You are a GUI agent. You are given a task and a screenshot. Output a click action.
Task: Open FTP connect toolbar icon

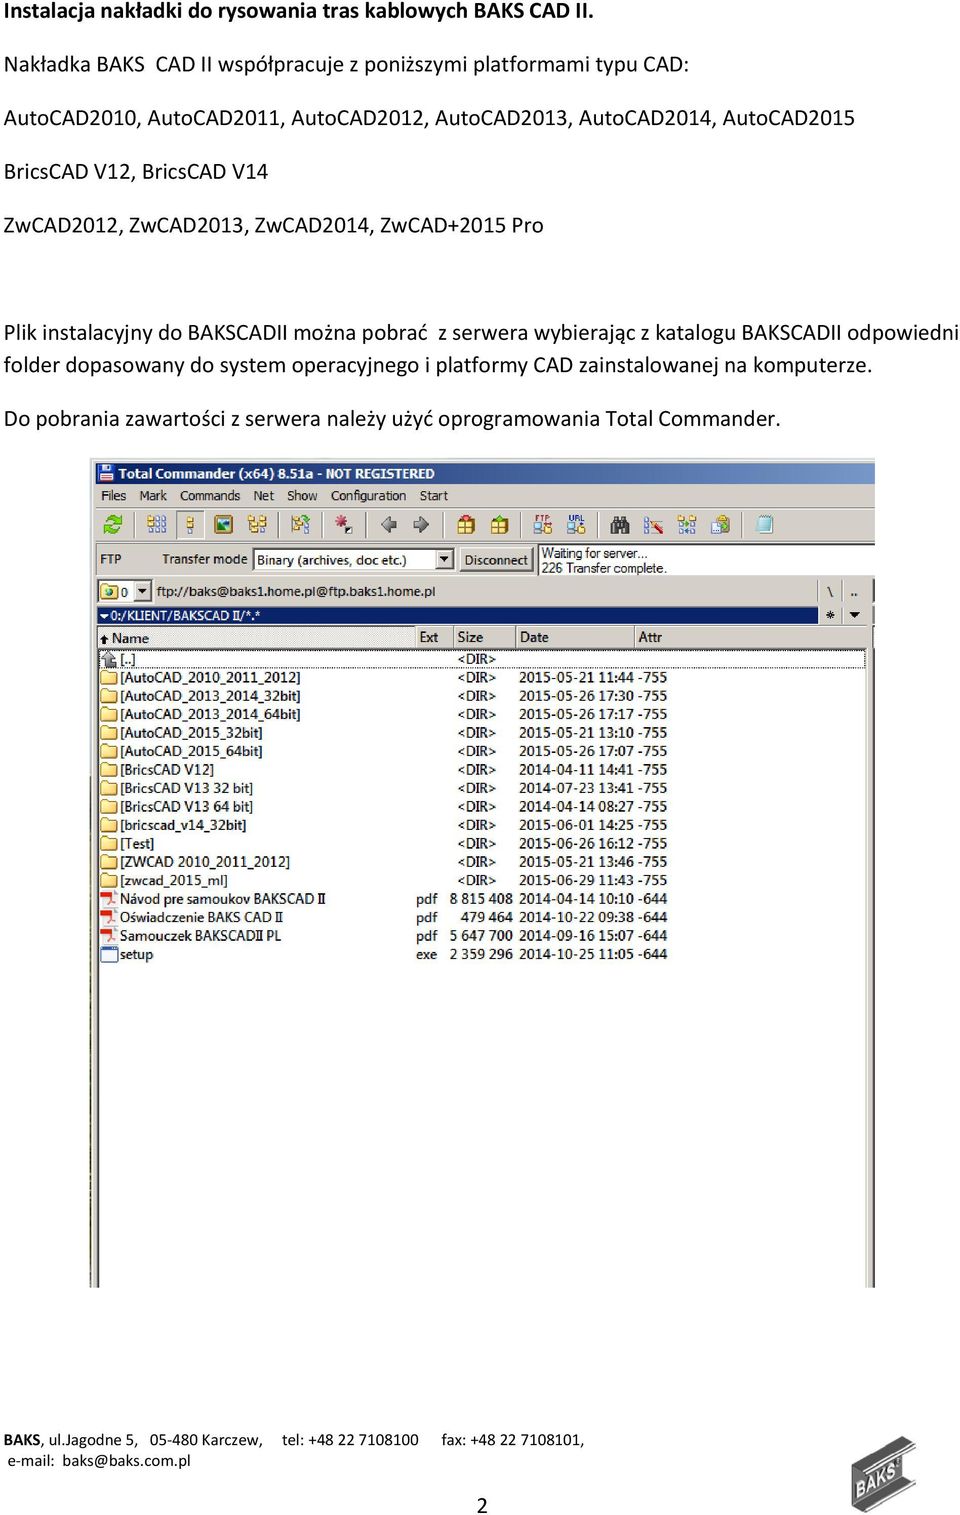coord(543,524)
